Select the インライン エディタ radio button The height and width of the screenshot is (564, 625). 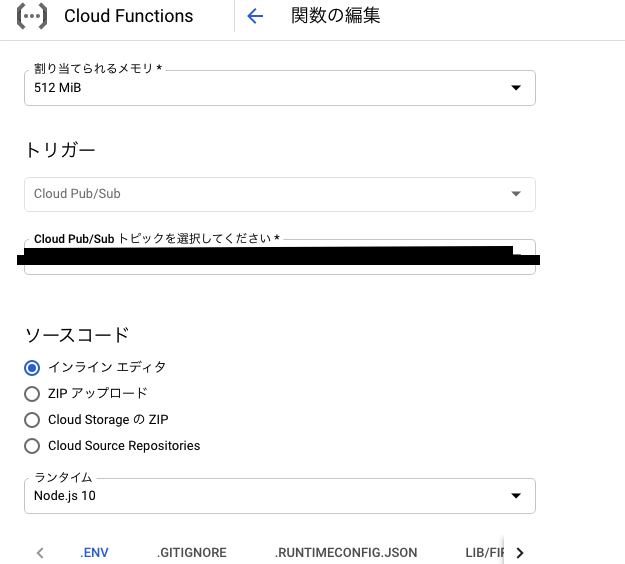pos(32,367)
